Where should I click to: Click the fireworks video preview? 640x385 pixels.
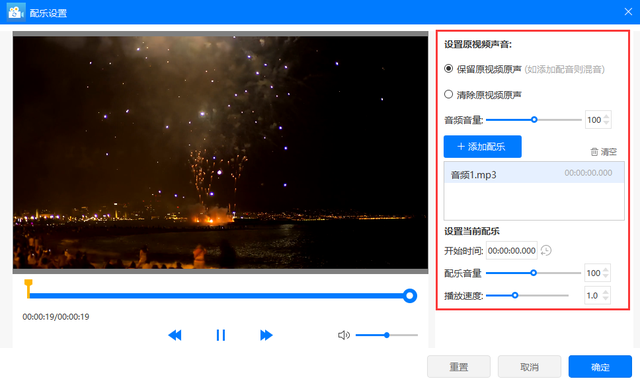click(220, 152)
